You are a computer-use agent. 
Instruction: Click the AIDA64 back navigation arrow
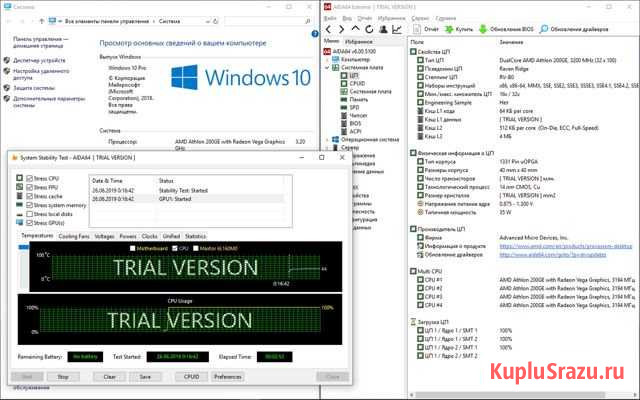coord(324,29)
